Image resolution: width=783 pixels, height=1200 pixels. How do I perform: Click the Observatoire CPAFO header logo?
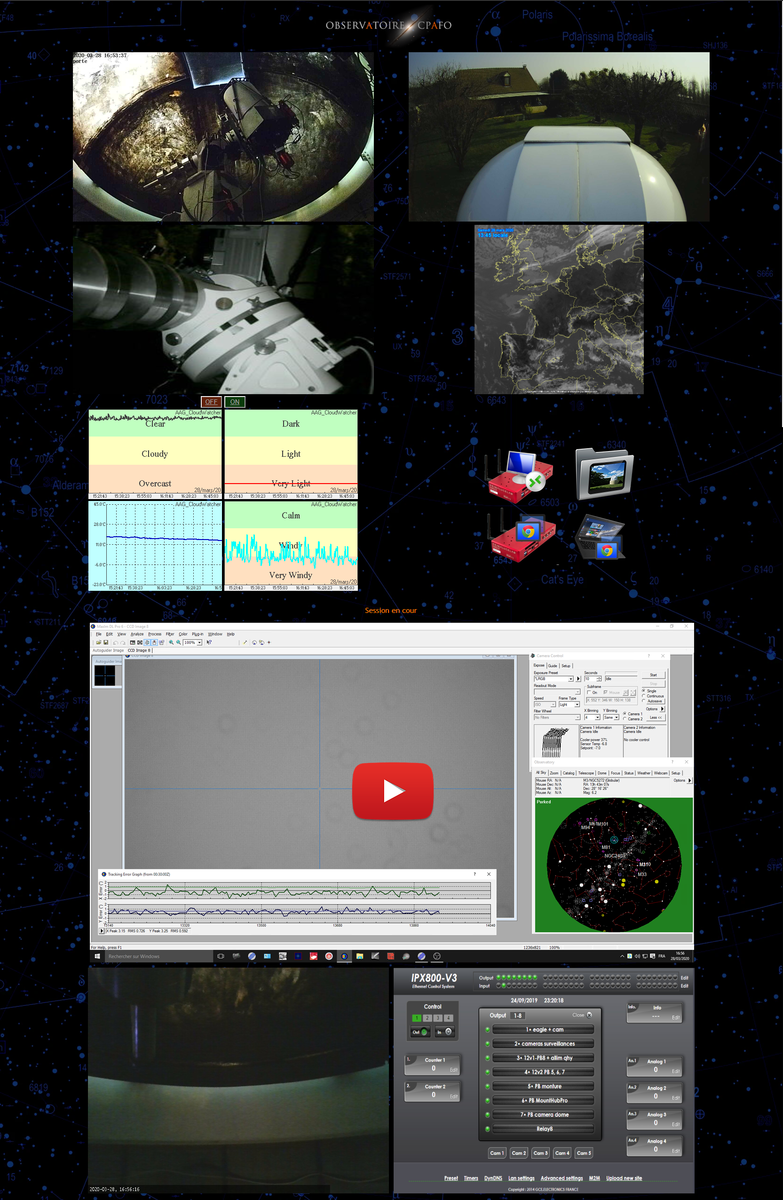390,23
